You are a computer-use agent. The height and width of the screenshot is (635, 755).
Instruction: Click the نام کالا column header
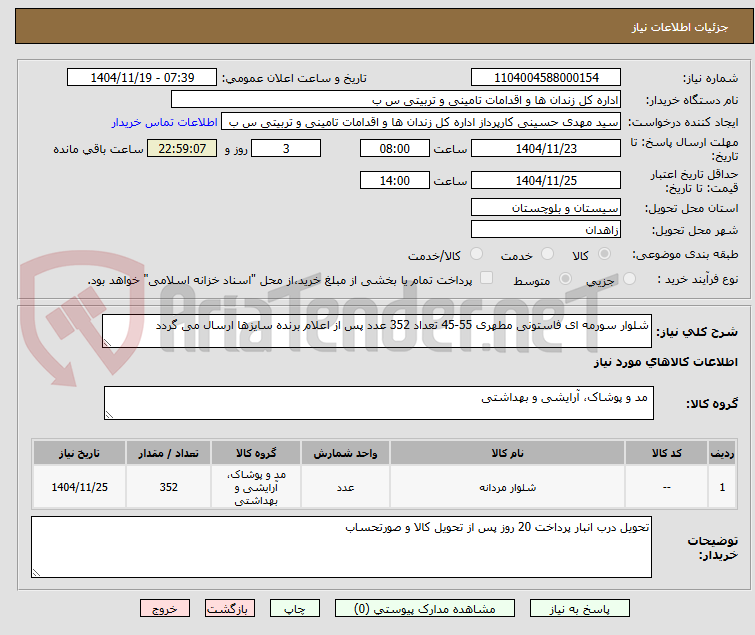[508, 453]
